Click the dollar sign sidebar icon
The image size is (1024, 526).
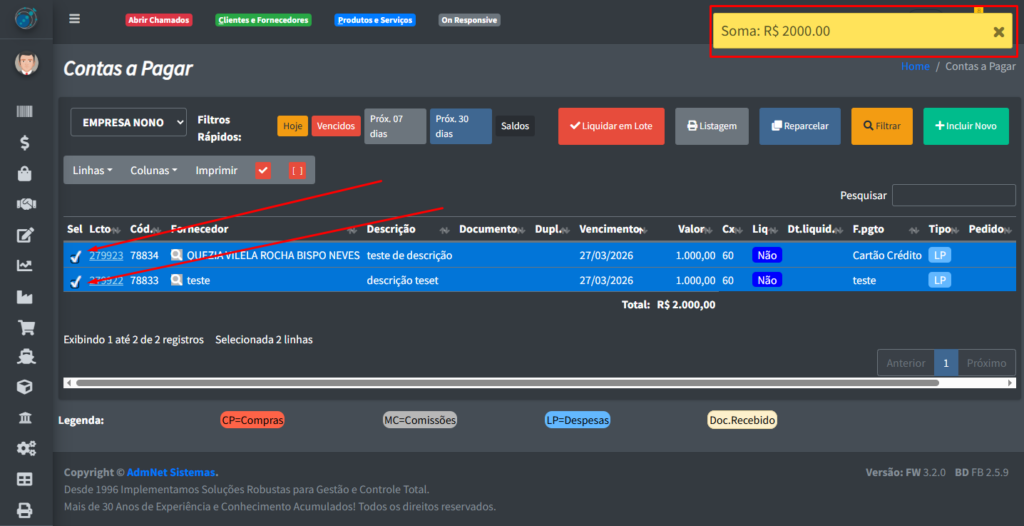pyautogui.click(x=25, y=143)
